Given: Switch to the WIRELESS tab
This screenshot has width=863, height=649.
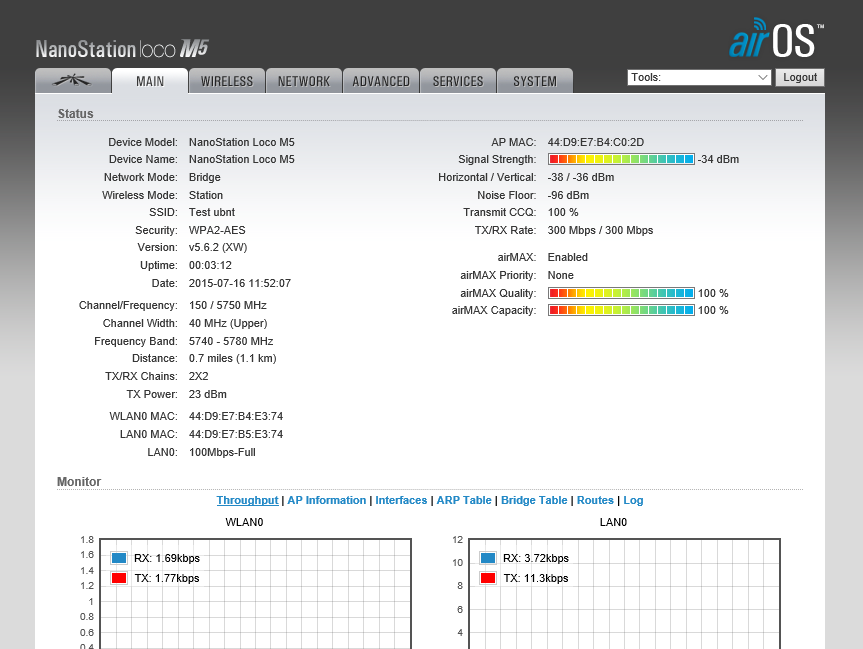Looking at the screenshot, I should (227, 81).
